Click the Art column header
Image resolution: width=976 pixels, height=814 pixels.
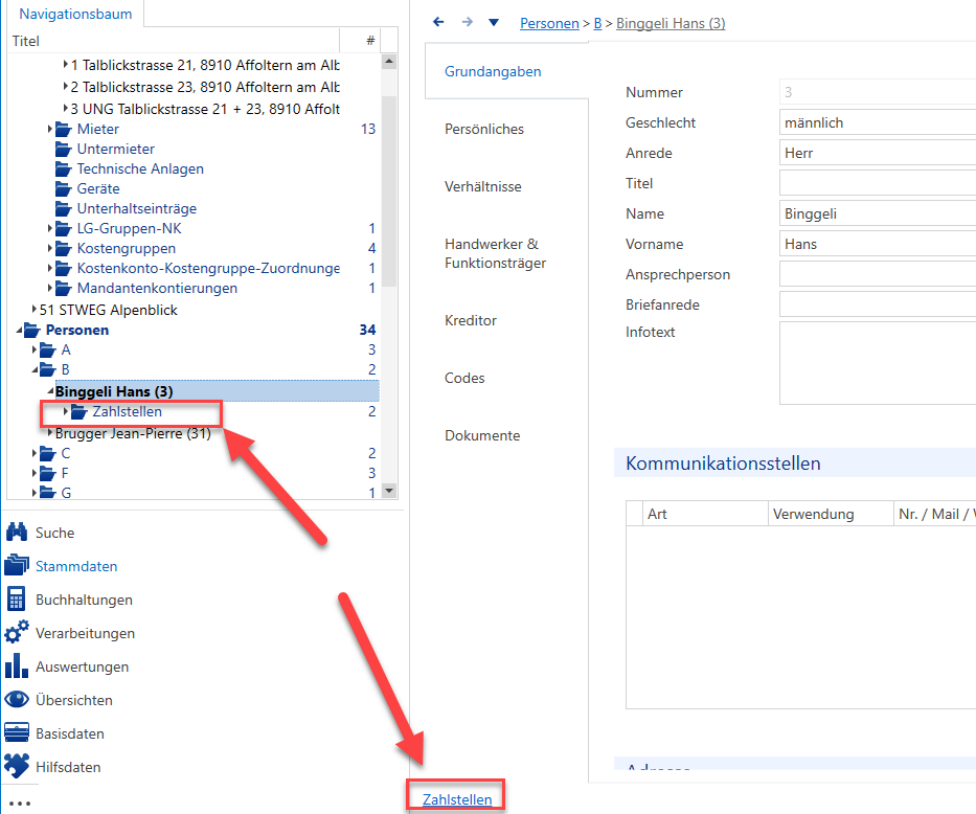[705, 513]
